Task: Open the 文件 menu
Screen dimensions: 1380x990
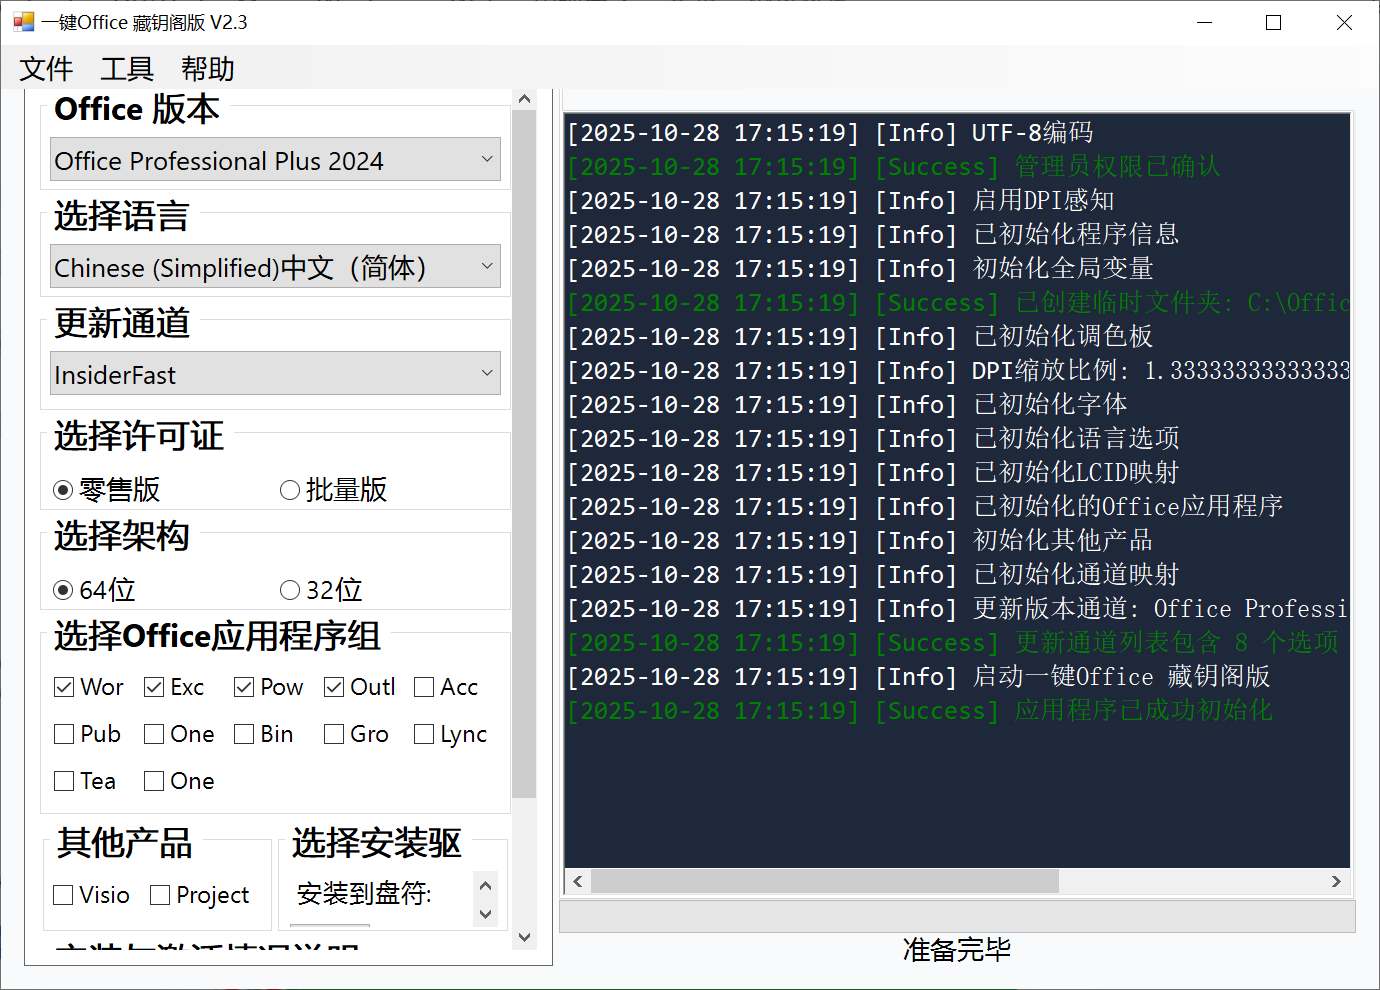Action: point(46,69)
